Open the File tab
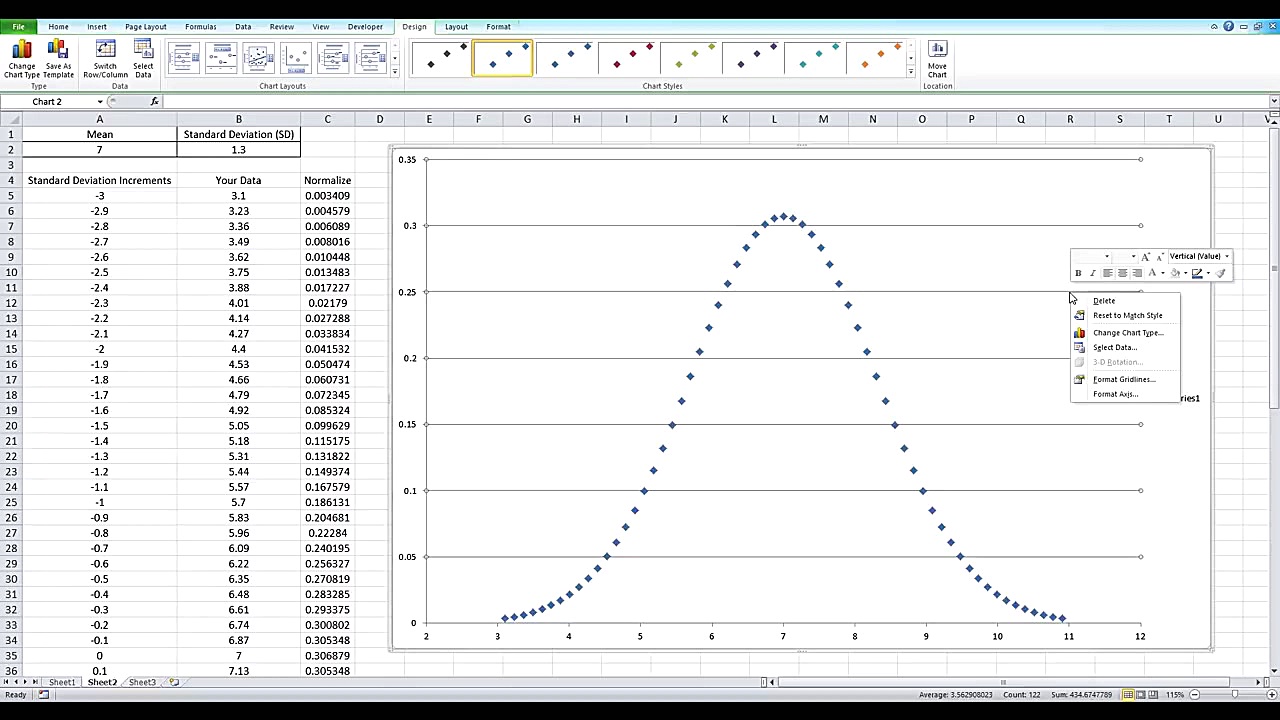Image resolution: width=1280 pixels, height=720 pixels. click(18, 27)
